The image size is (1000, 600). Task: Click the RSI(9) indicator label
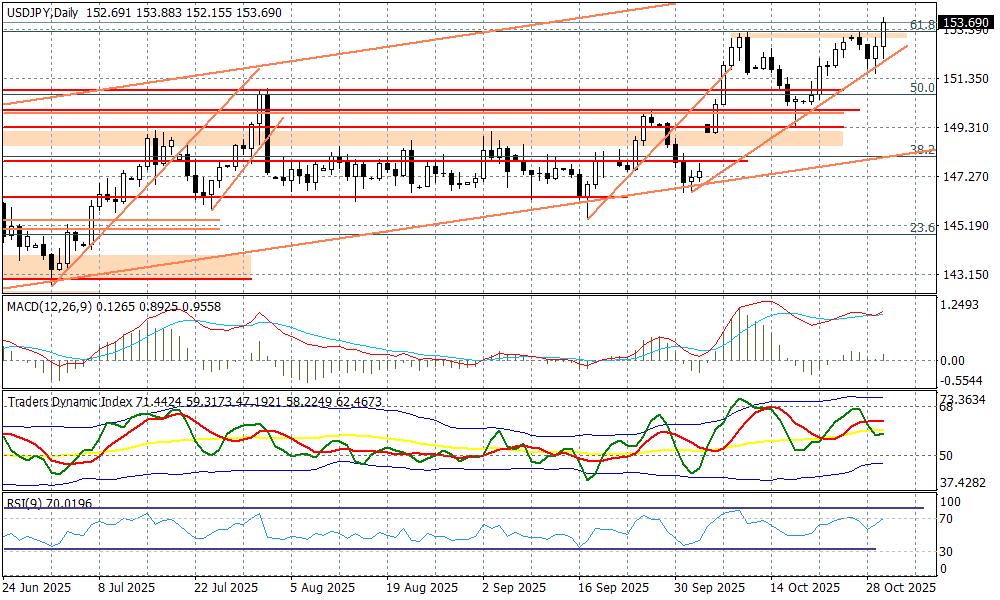coord(22,503)
